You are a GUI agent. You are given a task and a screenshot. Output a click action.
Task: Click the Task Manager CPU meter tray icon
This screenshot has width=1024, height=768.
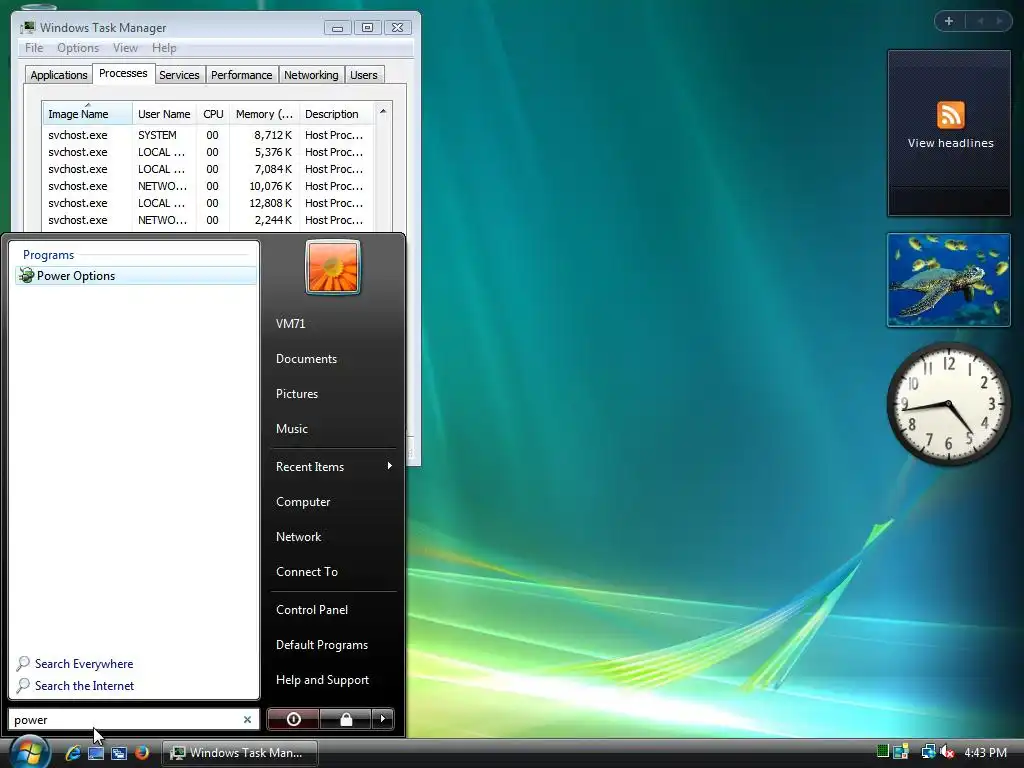point(883,752)
